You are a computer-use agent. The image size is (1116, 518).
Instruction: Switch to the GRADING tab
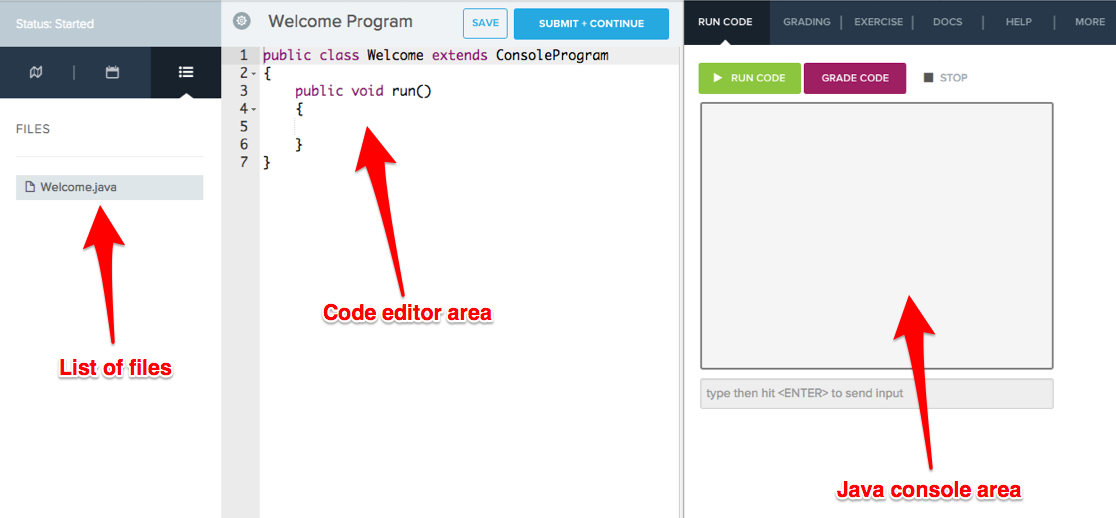click(x=806, y=22)
